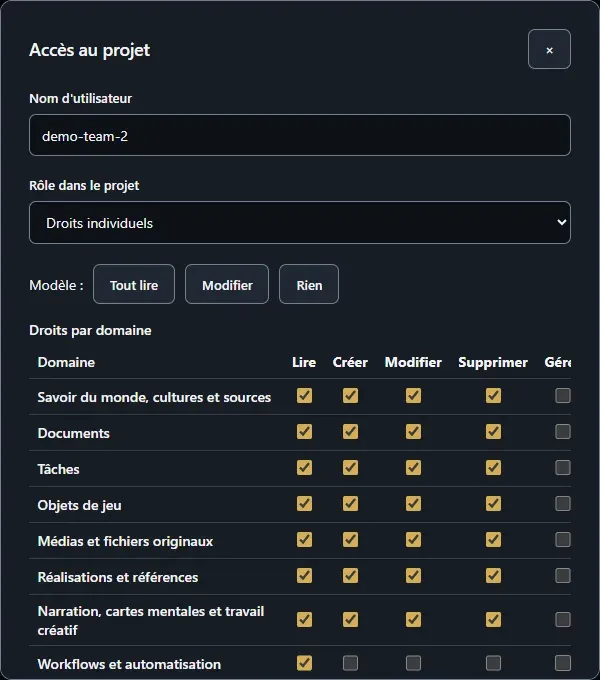Uncheck Supprimer for Narration, cartes mentales row
This screenshot has height=680, width=600.
(x=493, y=619)
